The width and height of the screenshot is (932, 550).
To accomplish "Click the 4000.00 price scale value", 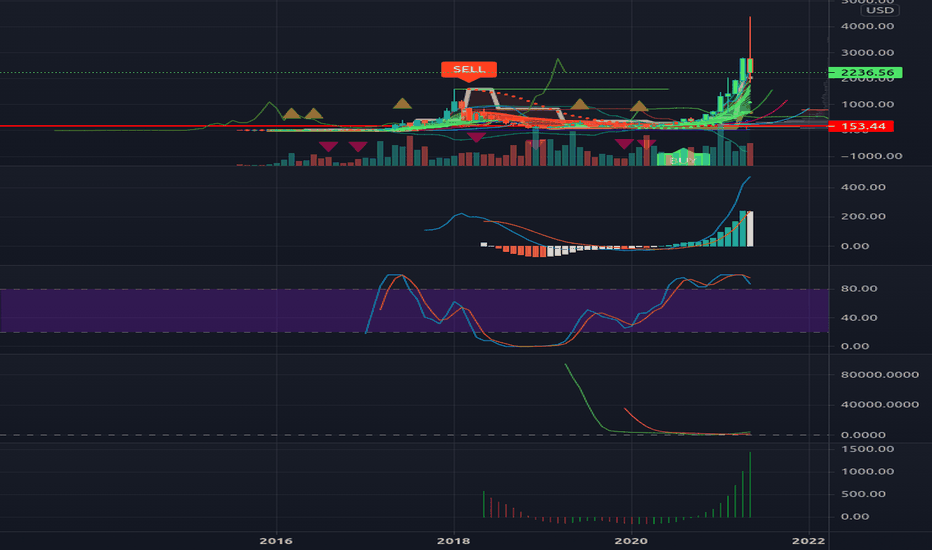I will coord(867,26).
